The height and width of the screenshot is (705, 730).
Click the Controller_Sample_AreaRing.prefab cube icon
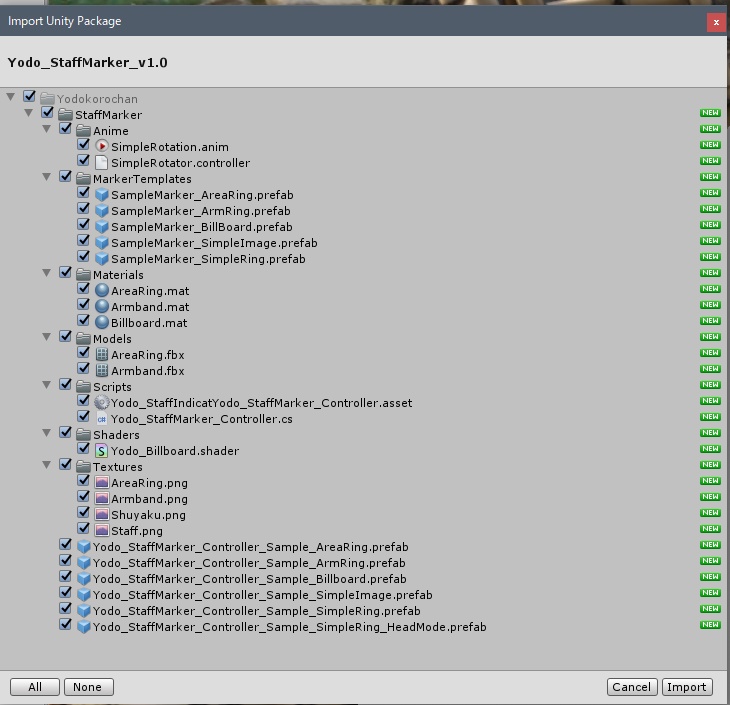click(83, 547)
